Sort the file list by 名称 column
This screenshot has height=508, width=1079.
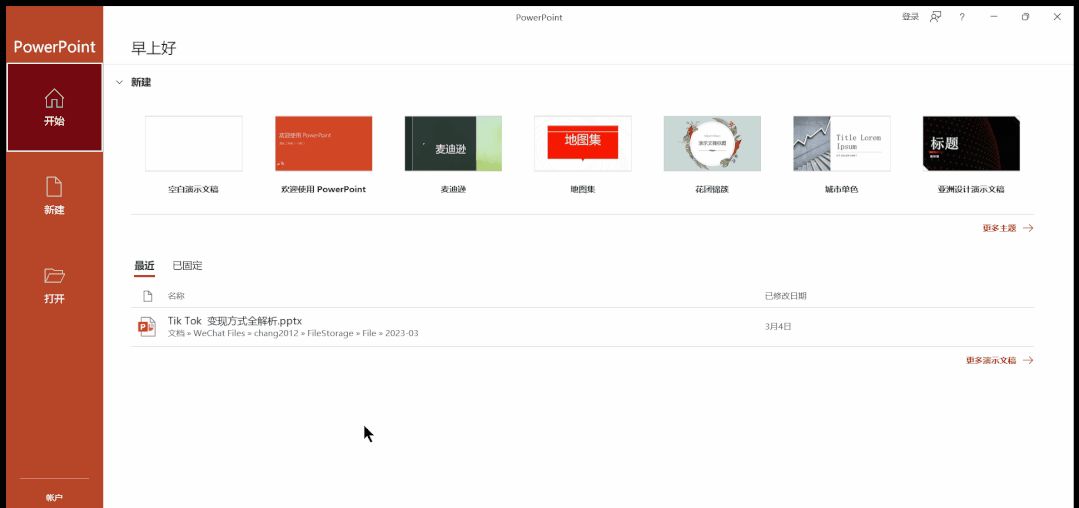pyautogui.click(x=176, y=296)
